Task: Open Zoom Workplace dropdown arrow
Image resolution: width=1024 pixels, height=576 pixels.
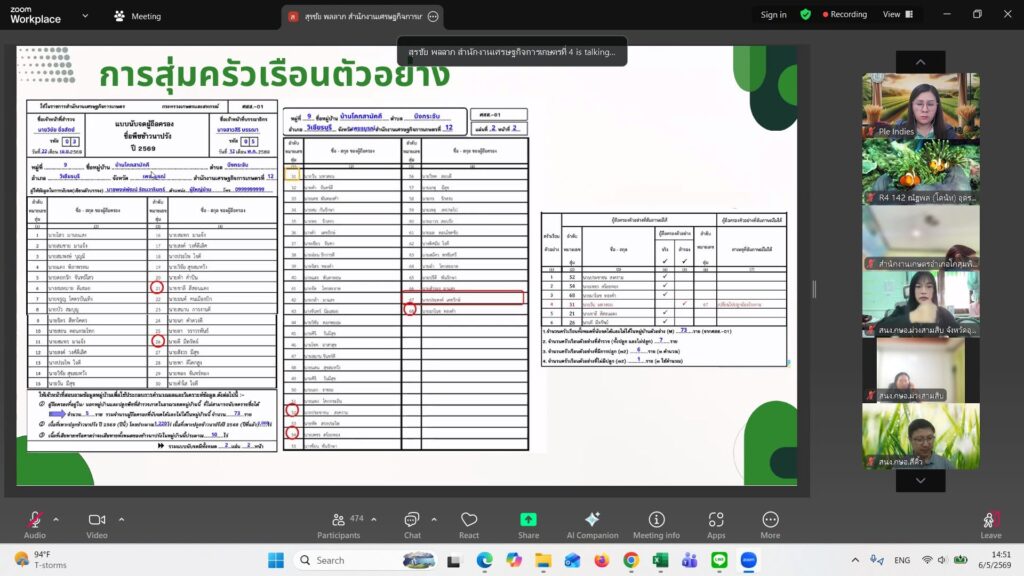Action: 85,16
